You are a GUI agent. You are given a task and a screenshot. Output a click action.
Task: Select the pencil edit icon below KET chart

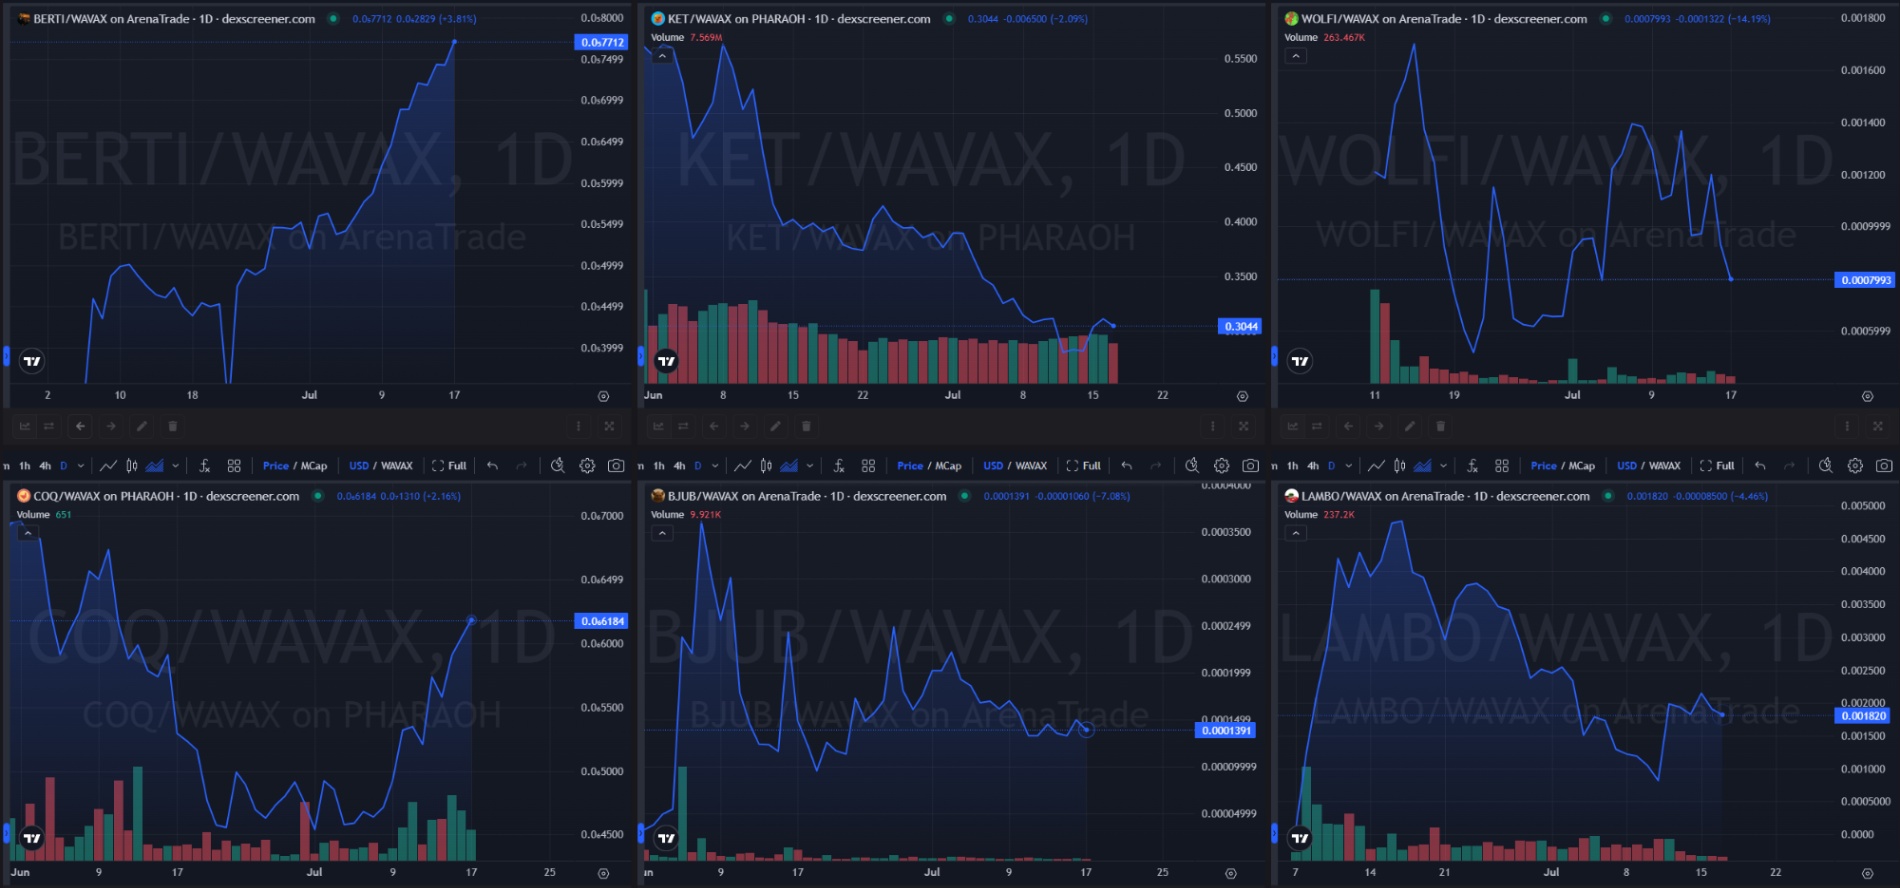pos(775,426)
